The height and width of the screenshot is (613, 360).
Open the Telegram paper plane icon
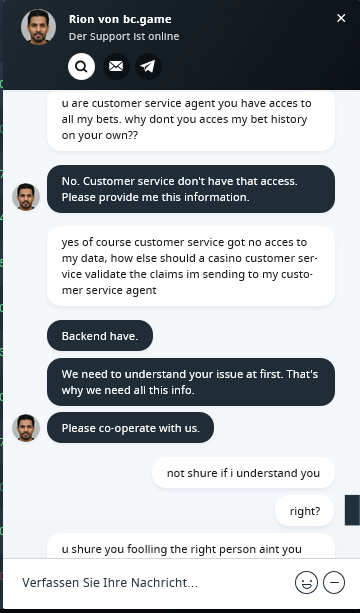click(x=148, y=66)
